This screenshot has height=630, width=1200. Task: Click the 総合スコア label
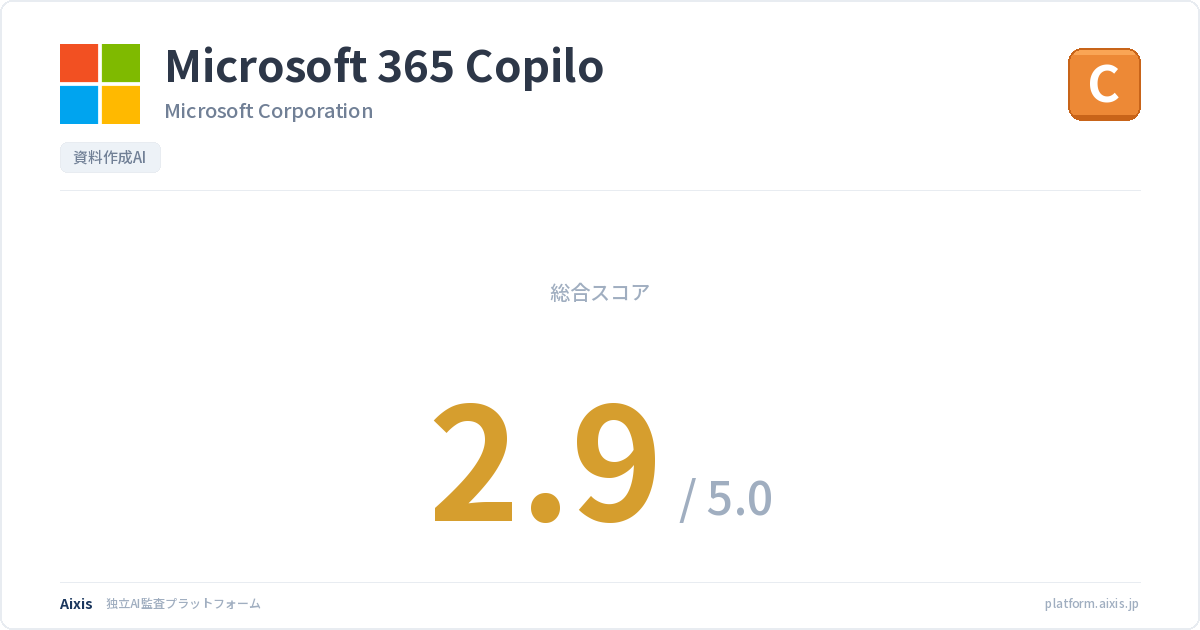pos(600,293)
